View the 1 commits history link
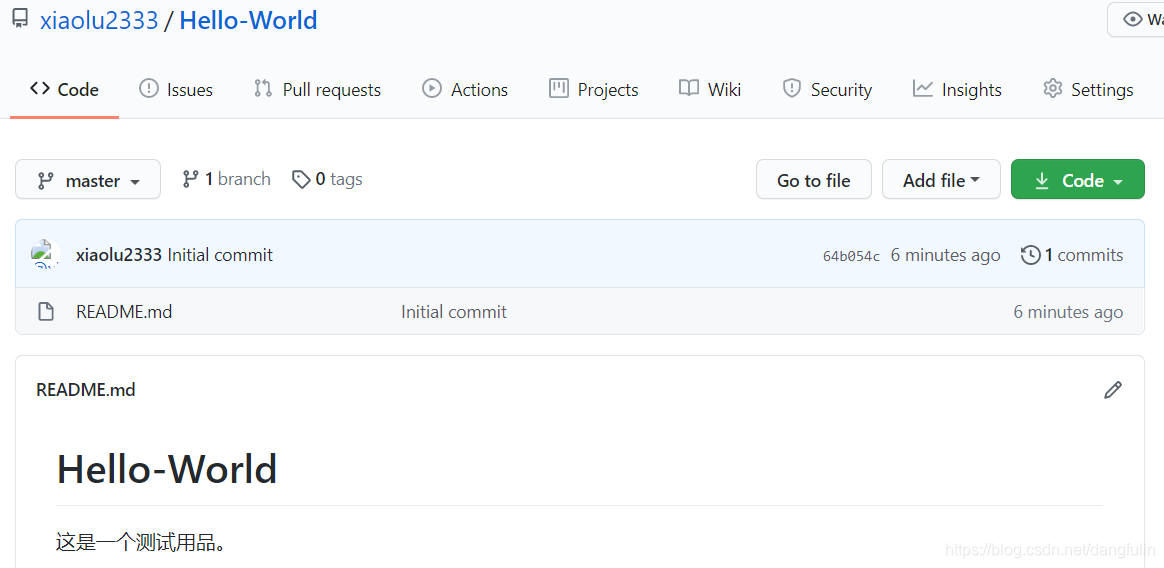1164x568 pixels. click(x=1072, y=255)
